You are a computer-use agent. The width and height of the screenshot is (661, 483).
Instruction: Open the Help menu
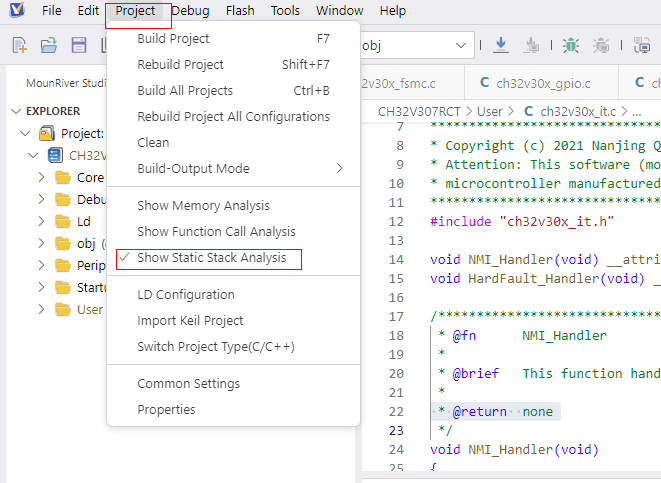[x=392, y=11]
